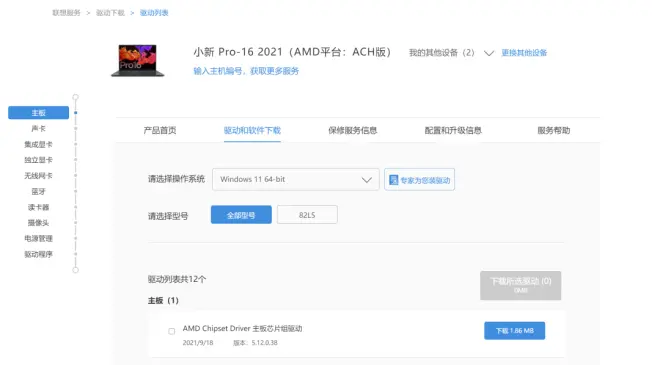The width and height of the screenshot is (660, 365).
Task: Click 输入主机编号，获取更多服务 link
Action: (x=246, y=71)
